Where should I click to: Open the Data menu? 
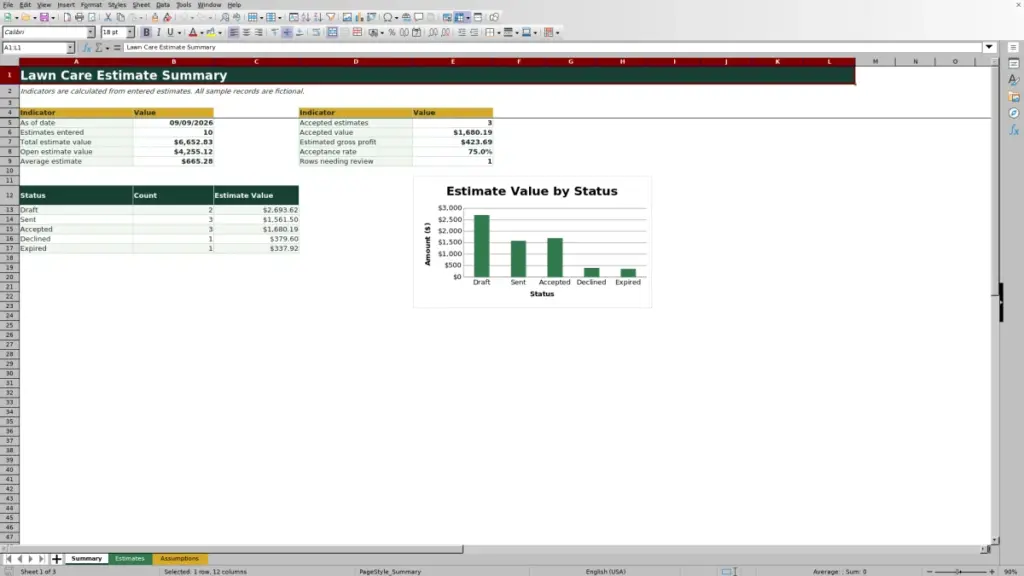163,5
